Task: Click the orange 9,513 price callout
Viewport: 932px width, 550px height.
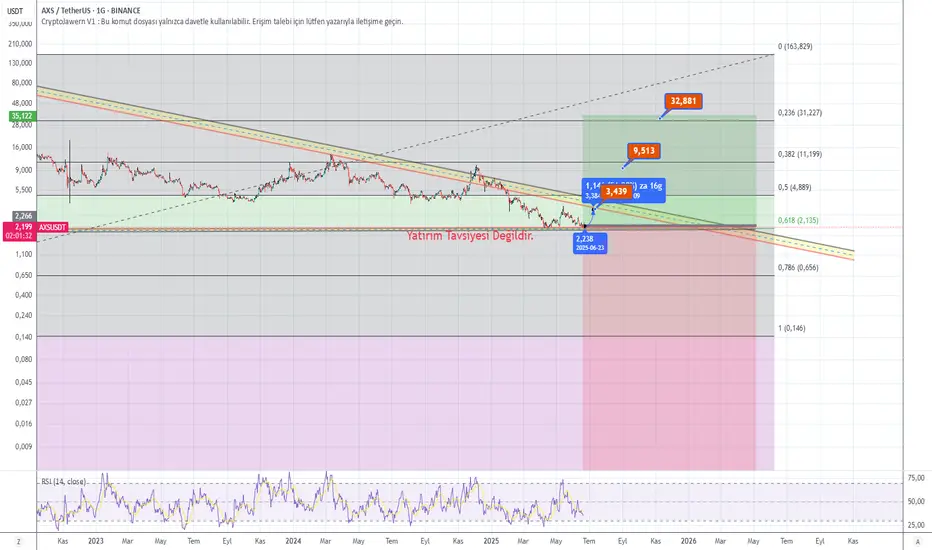Action: [x=644, y=151]
